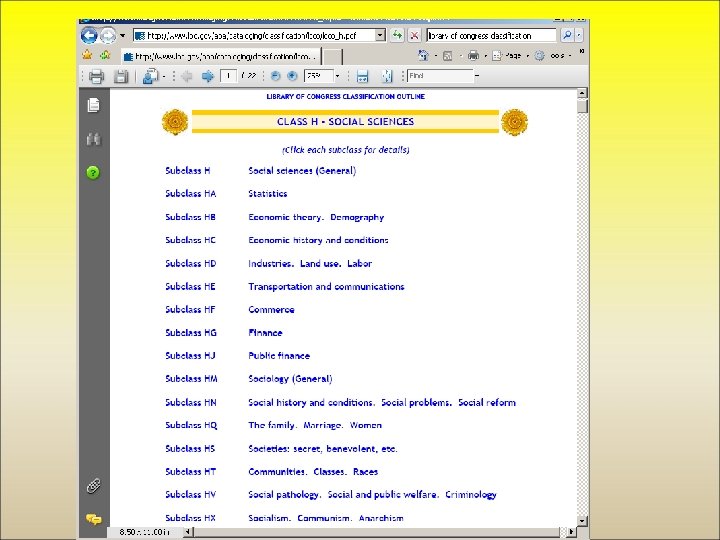Open the zoom level dropdown arrow
This screenshot has width=720, height=540.
click(x=338, y=76)
